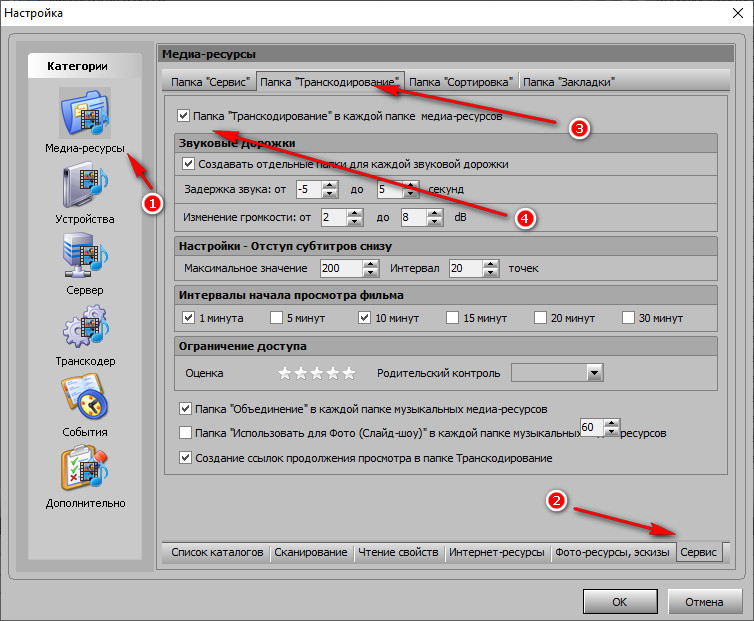This screenshot has height=621, width=754.
Task: Disable separate folders for each audio track
Action: (x=189, y=163)
